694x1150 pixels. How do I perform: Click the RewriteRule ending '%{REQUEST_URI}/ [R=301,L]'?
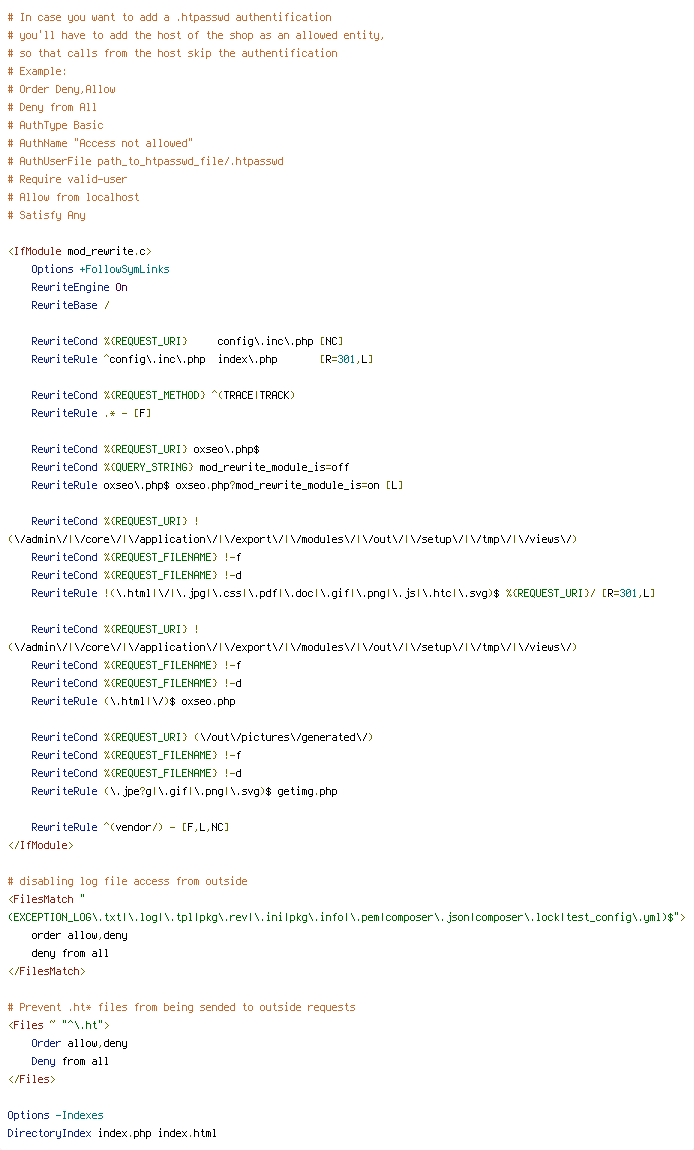(343, 593)
